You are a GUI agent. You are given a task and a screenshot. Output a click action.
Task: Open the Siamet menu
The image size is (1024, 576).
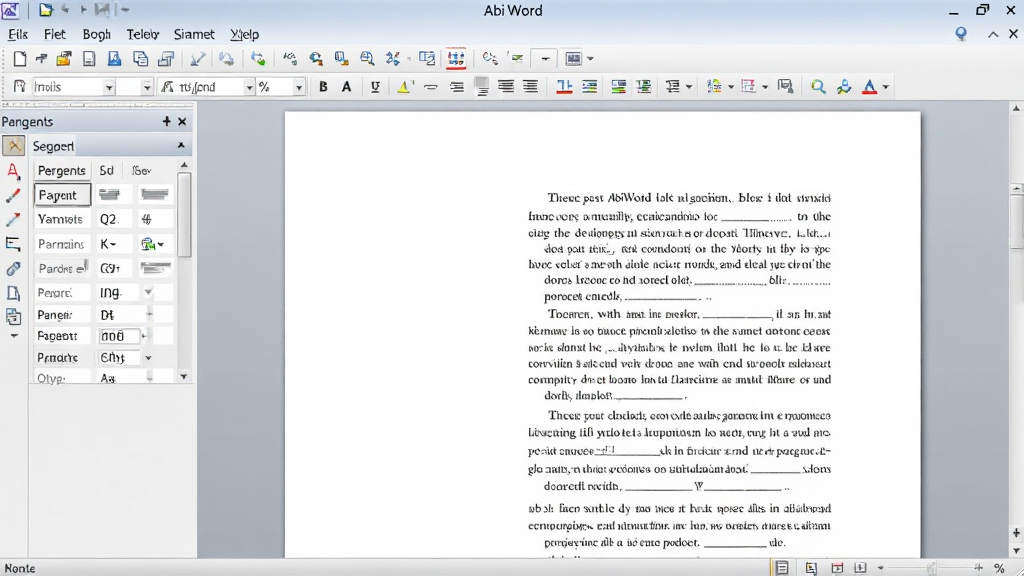click(194, 34)
